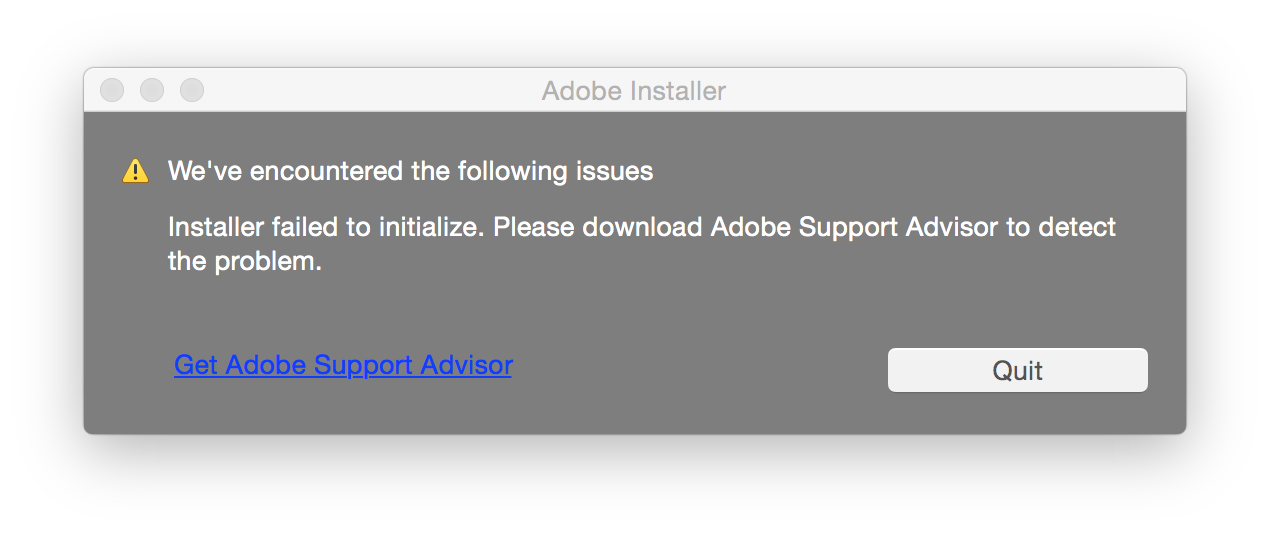This screenshot has width=1270, height=534.
Task: Click the word "detect" ending the first message line
Action: coord(1077,227)
